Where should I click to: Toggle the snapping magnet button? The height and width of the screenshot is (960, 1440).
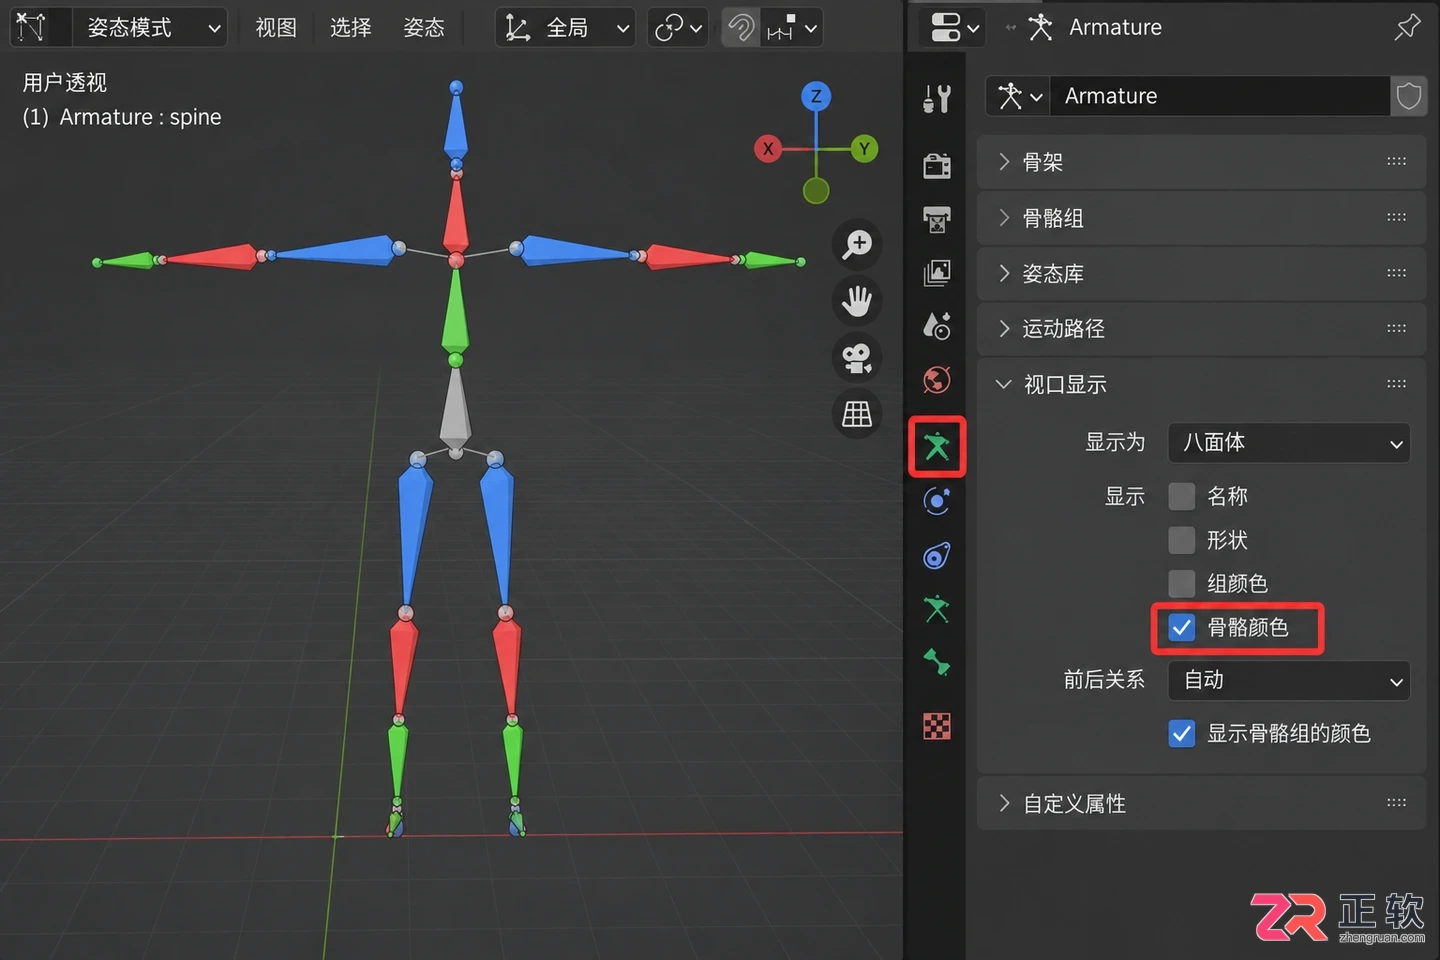pyautogui.click(x=741, y=28)
